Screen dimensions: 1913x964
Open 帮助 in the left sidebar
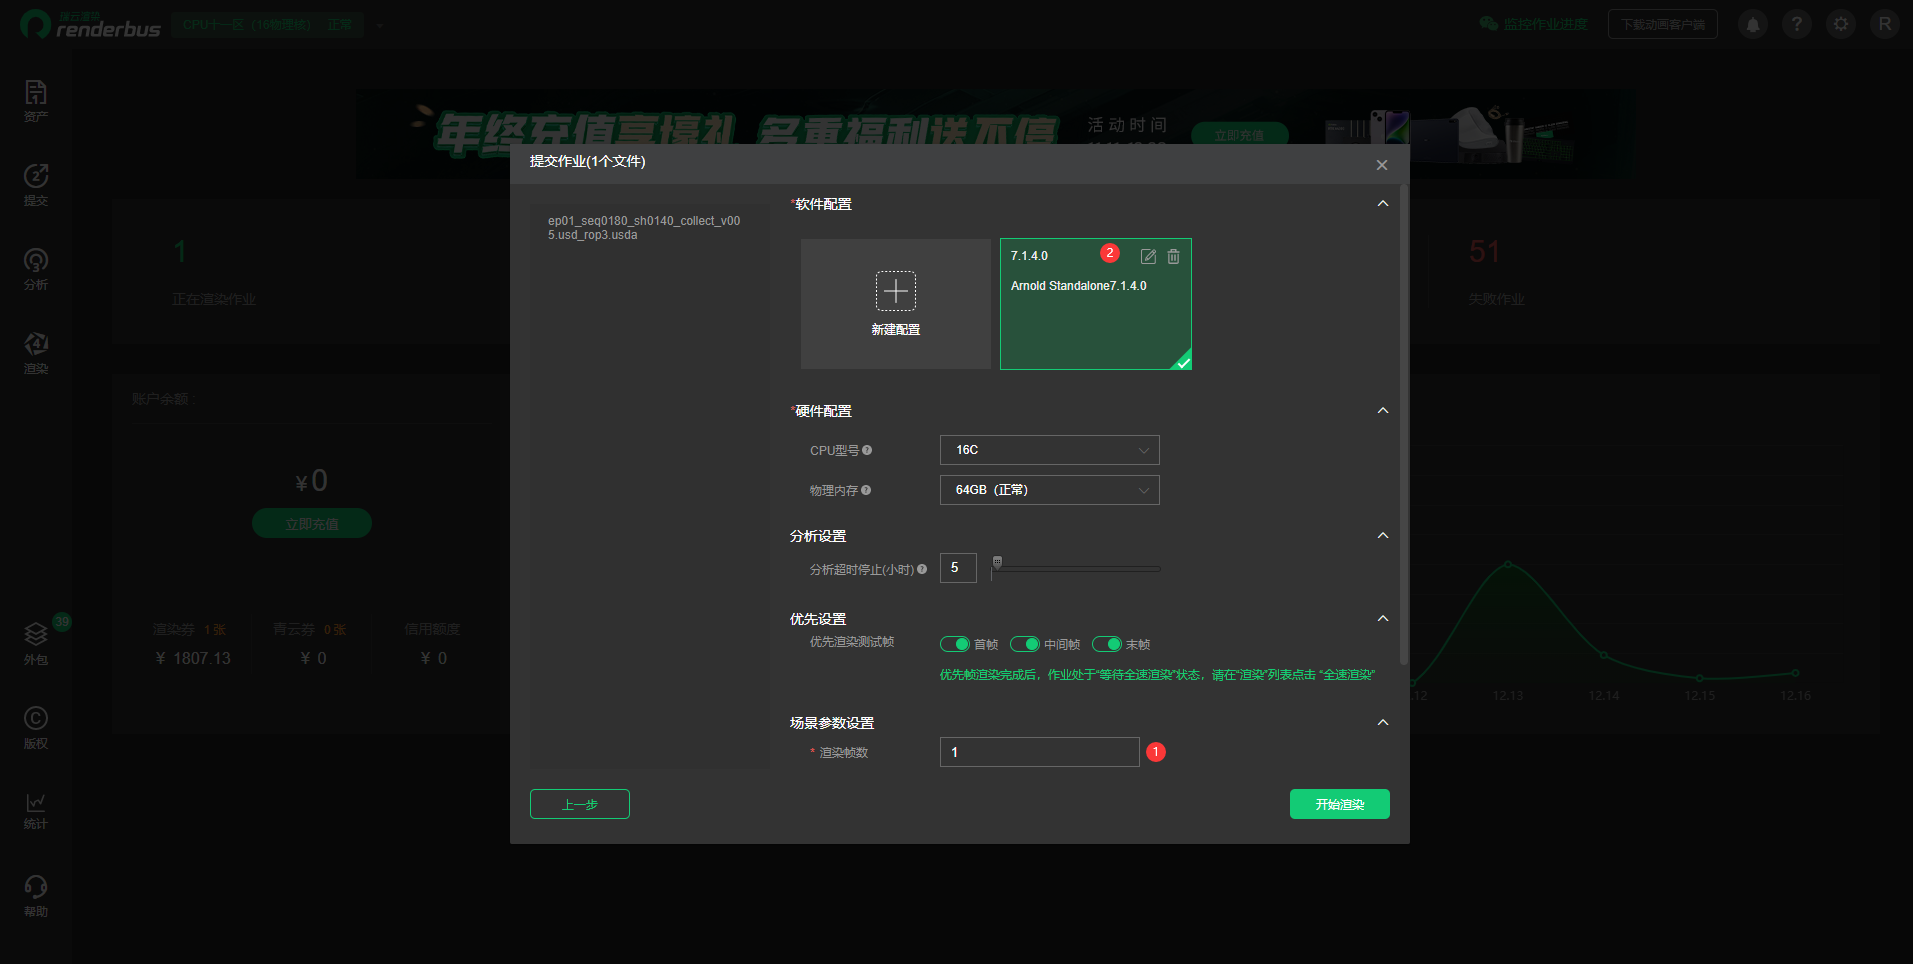(36, 896)
